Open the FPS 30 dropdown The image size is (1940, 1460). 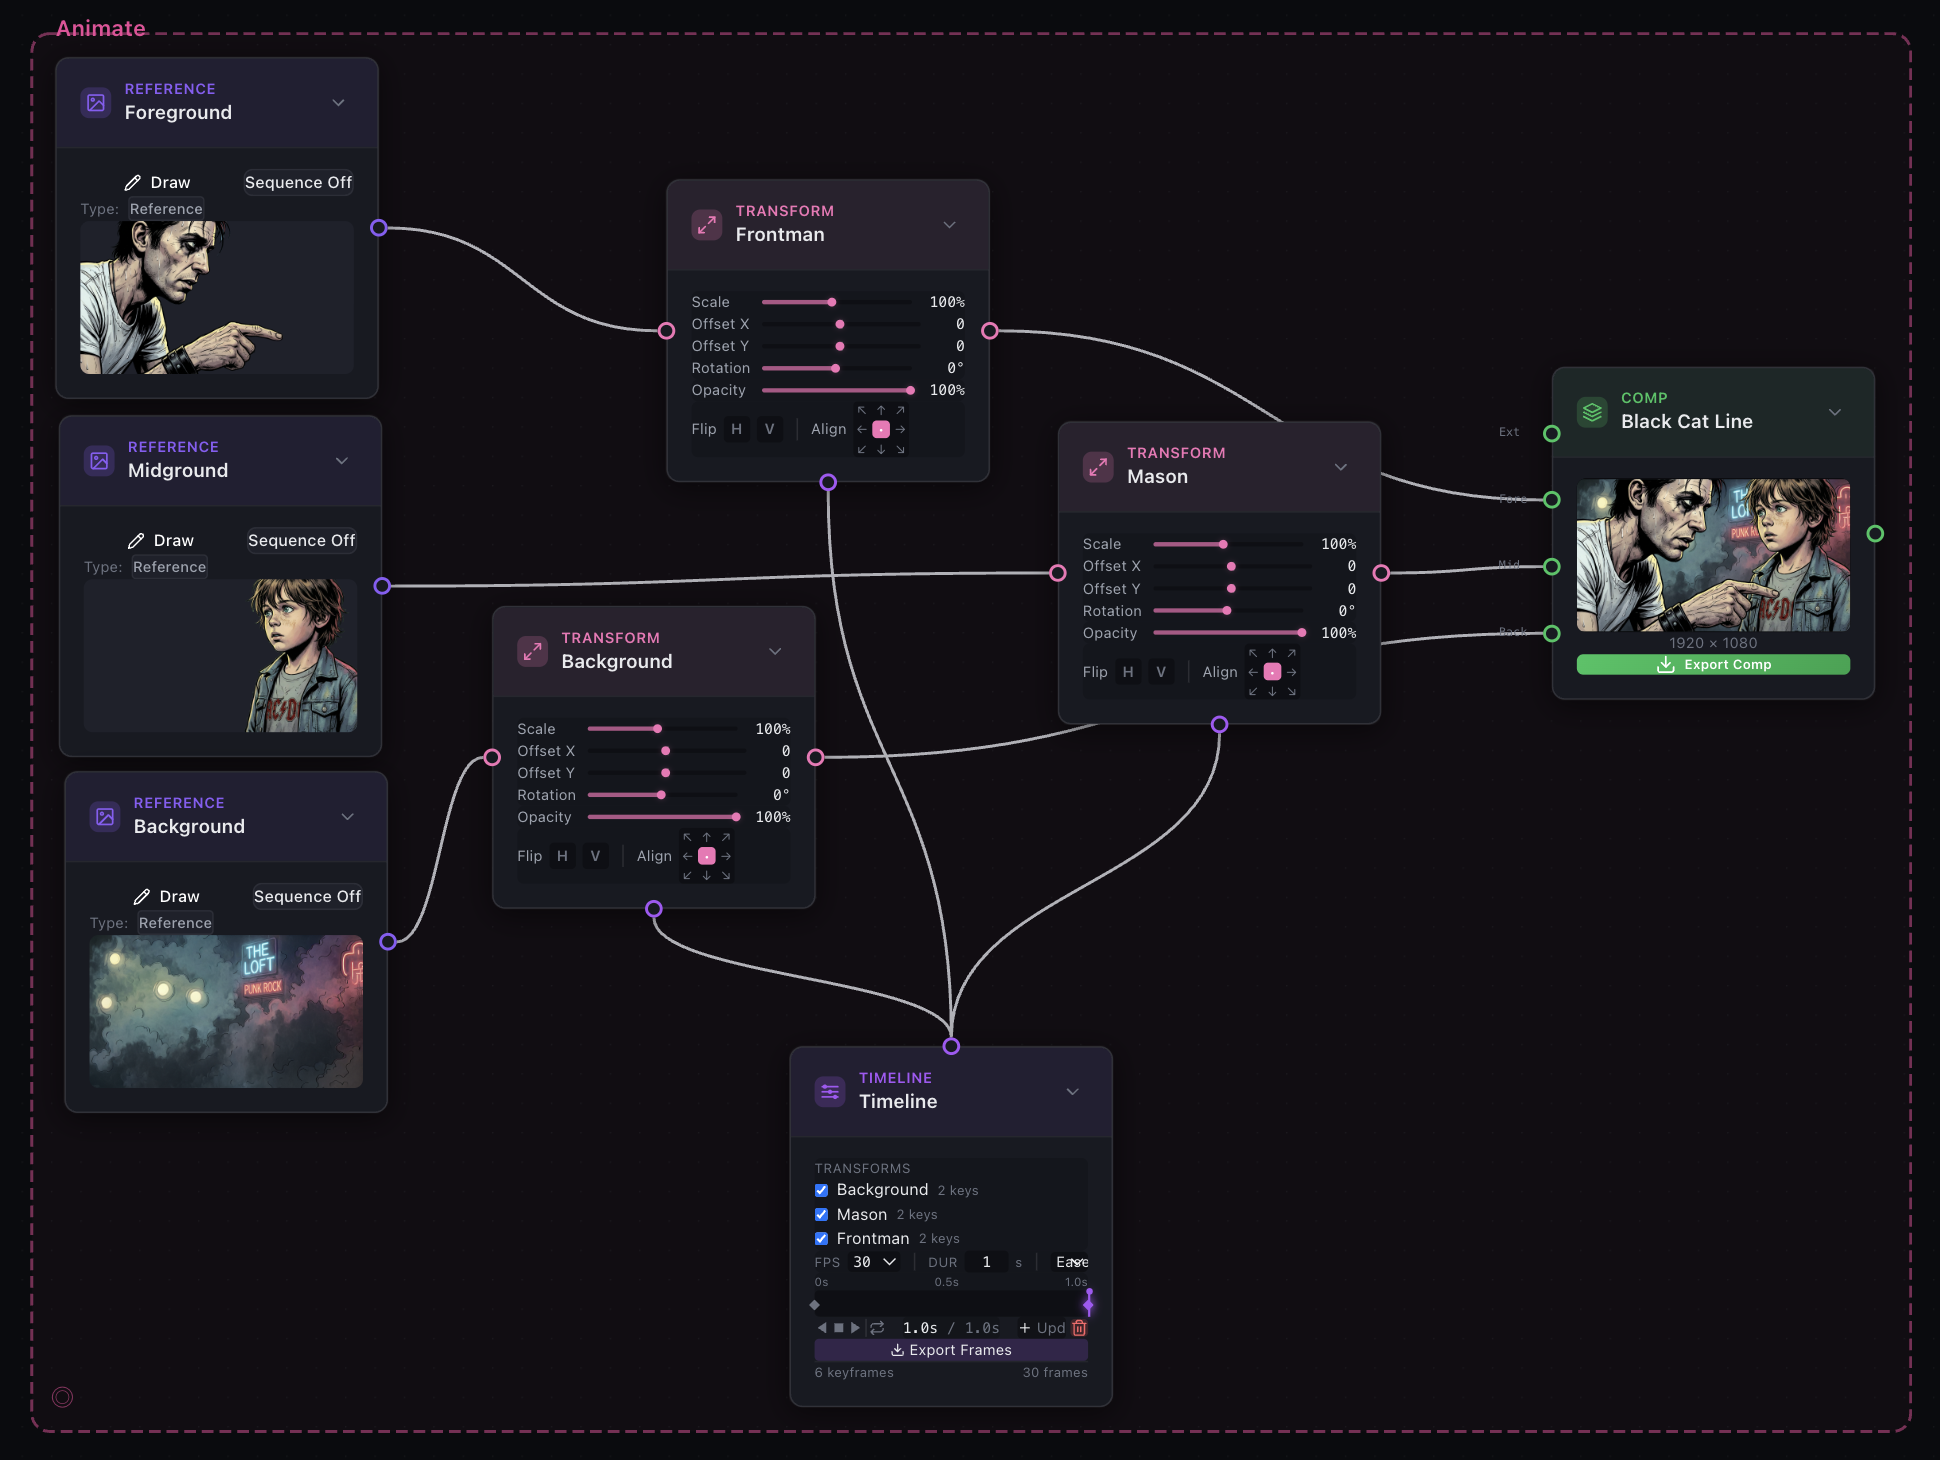pyautogui.click(x=874, y=1262)
